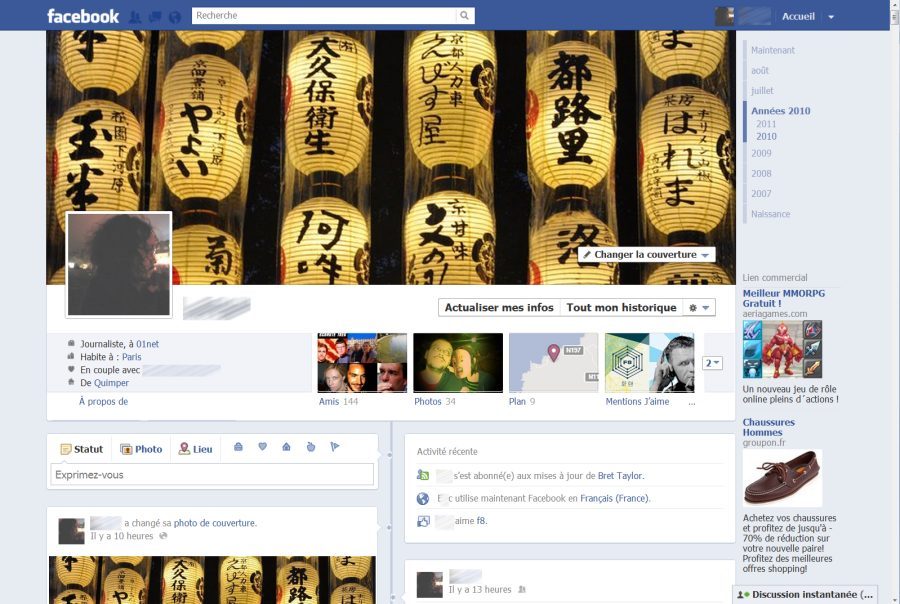This screenshot has height=604, width=900.
Task: Click the Actualiser mes infos button
Action: click(499, 308)
